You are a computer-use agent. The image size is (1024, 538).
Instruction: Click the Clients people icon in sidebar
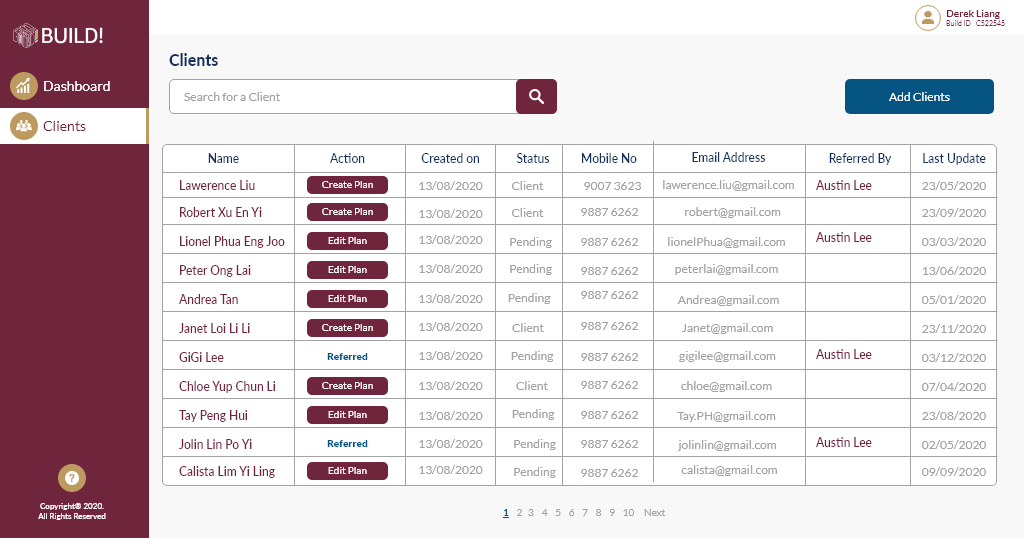click(x=23, y=126)
